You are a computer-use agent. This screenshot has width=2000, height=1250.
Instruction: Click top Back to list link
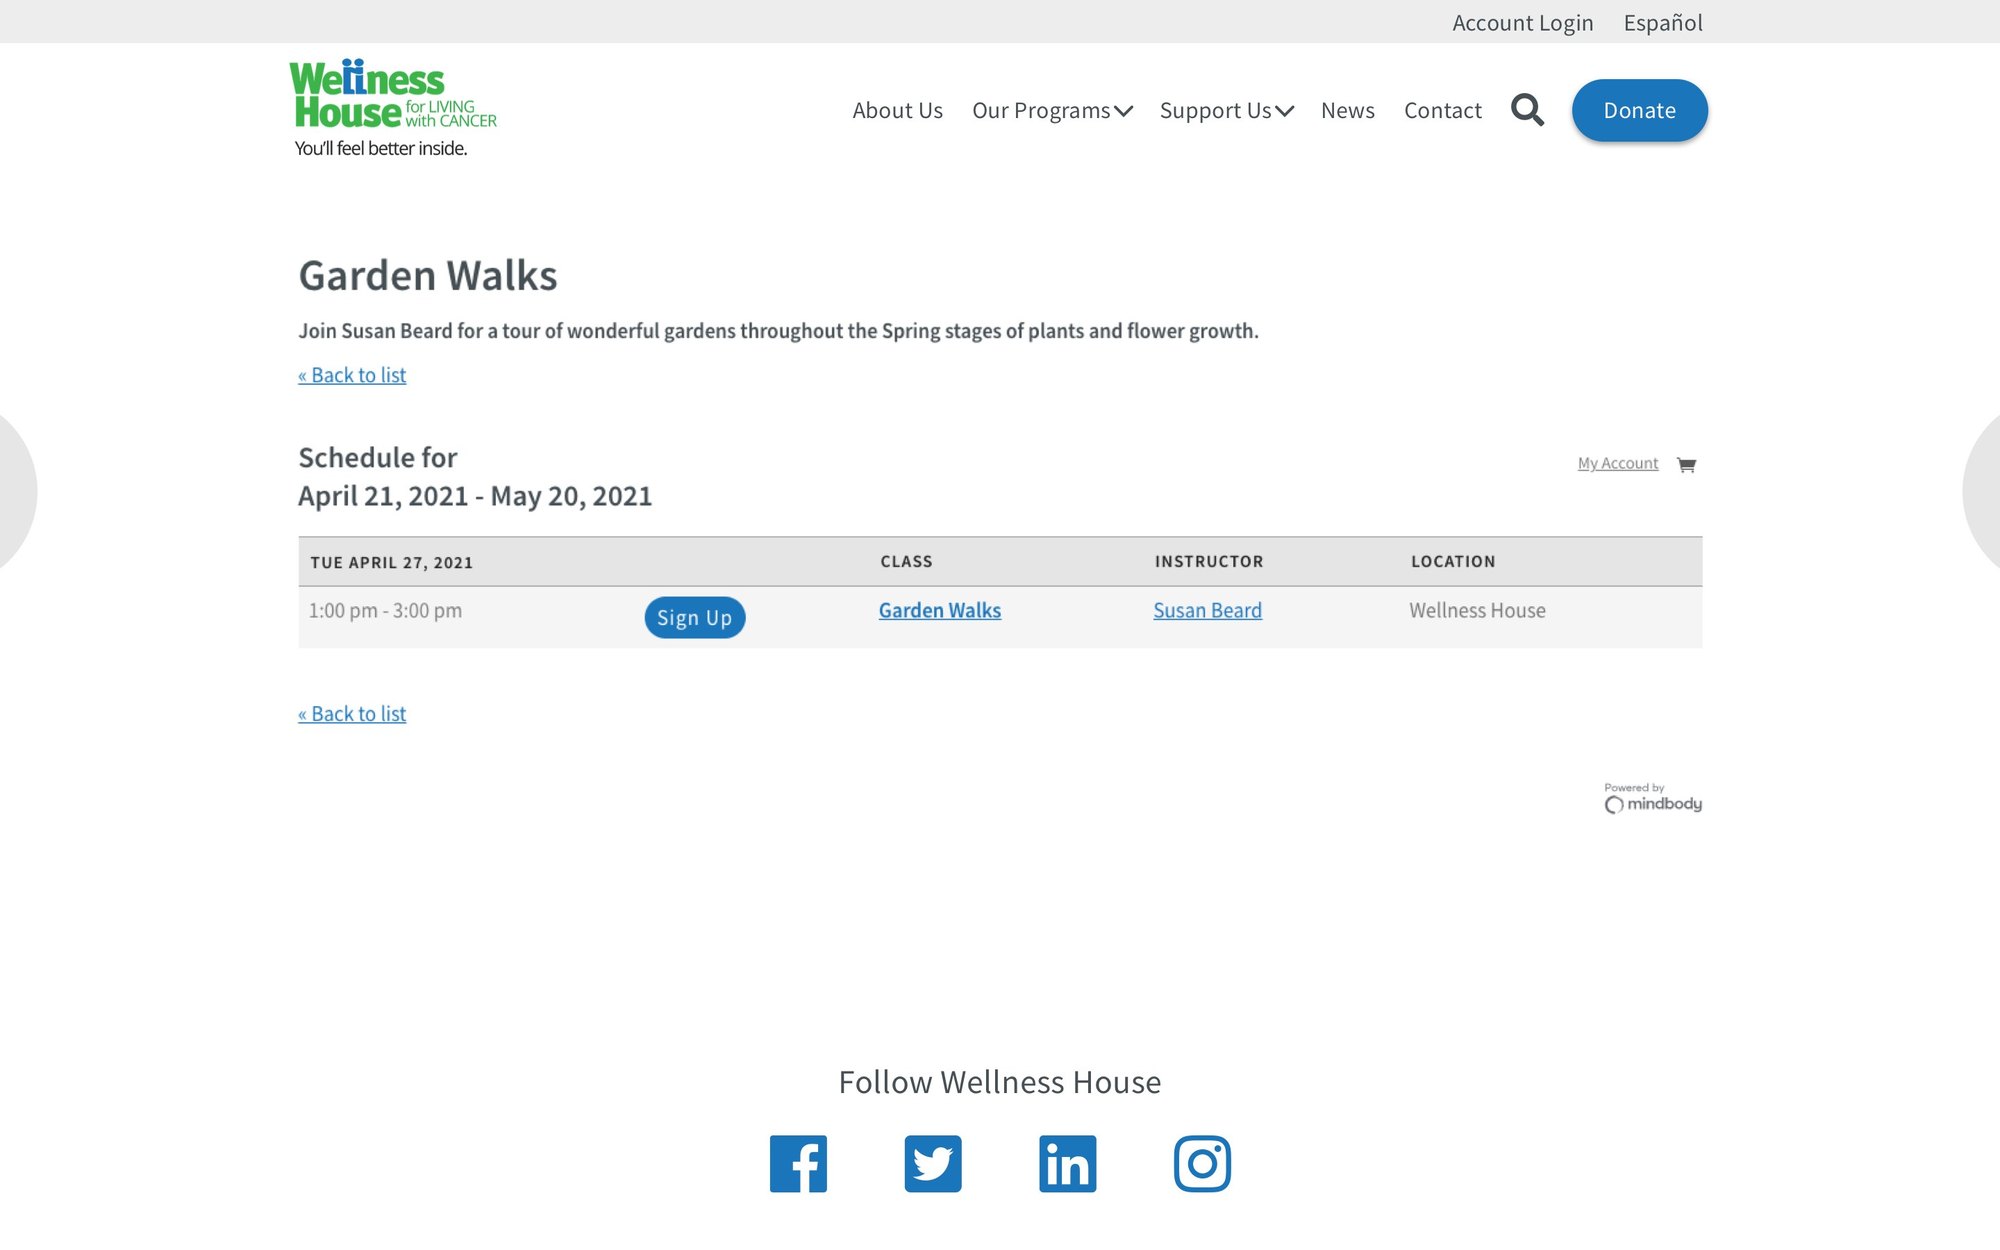tap(352, 375)
